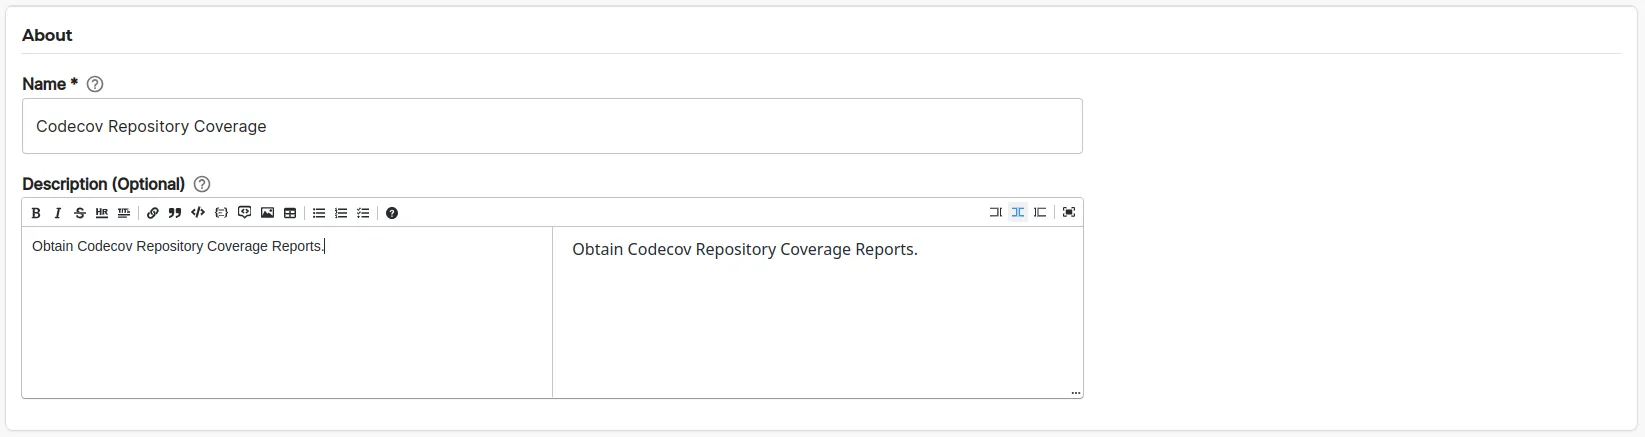
Task: Open the markdown help guide icon
Action: 392,213
